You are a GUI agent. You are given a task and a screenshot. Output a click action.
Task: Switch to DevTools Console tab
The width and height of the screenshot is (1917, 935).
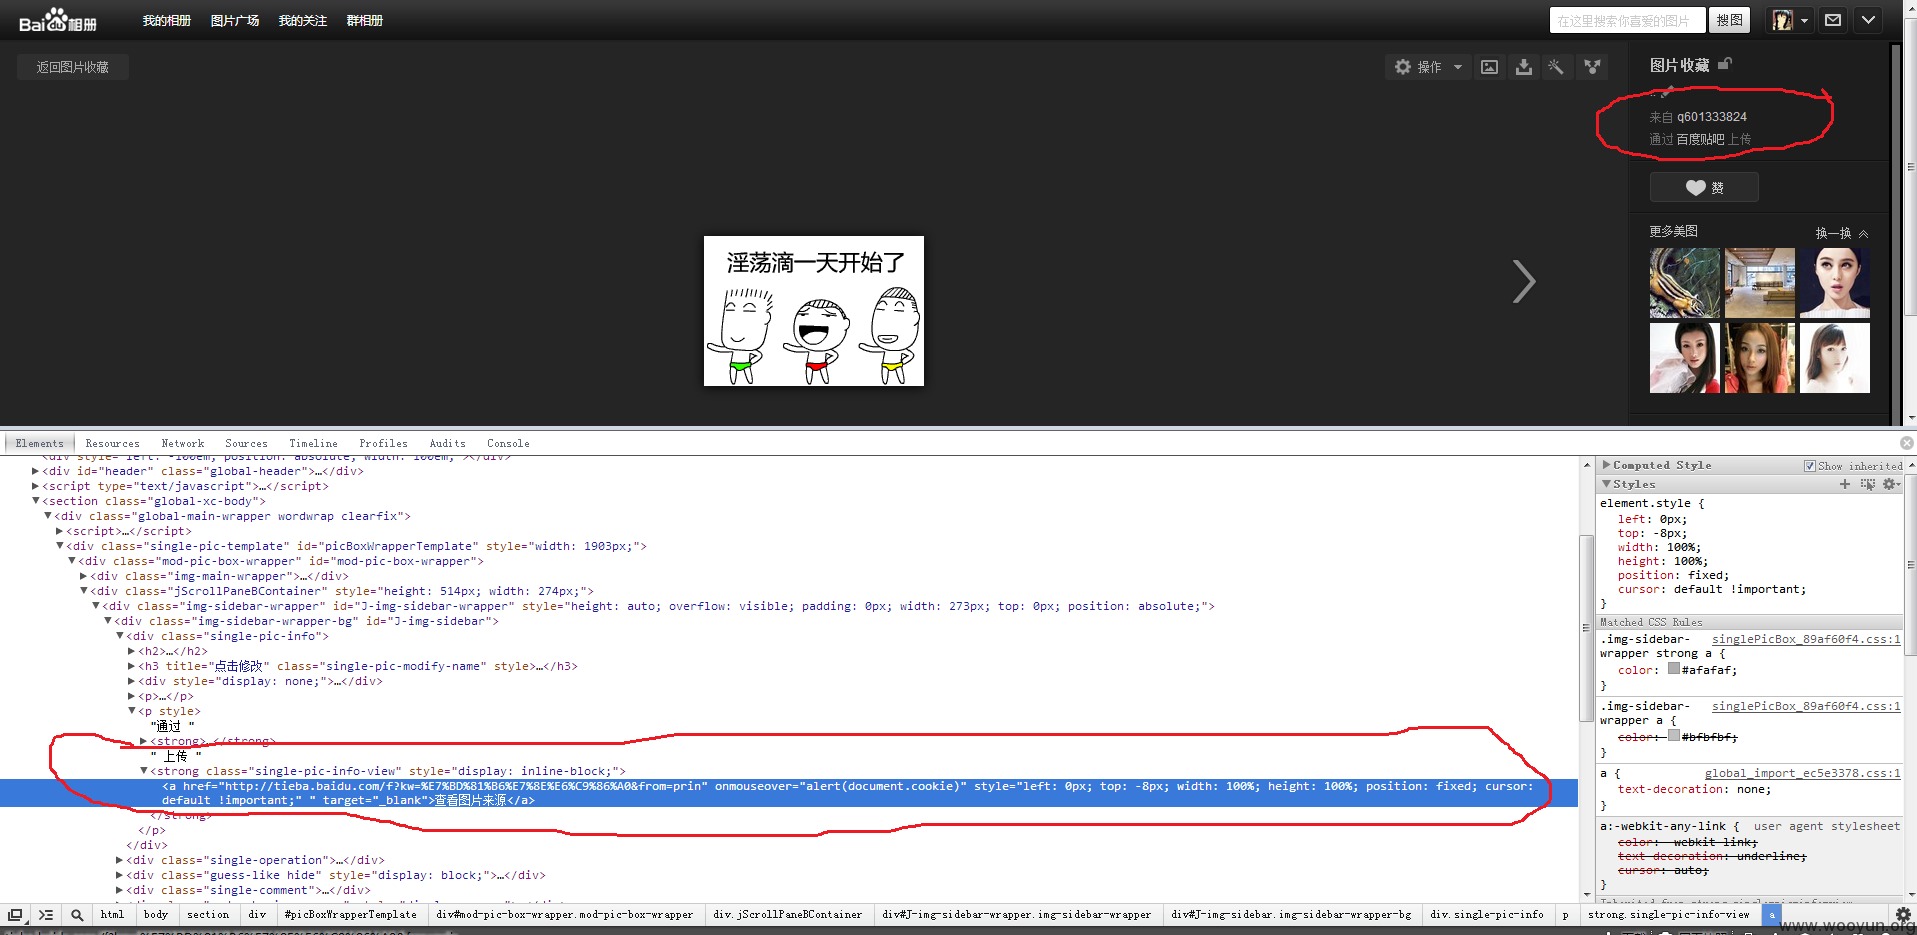508,443
